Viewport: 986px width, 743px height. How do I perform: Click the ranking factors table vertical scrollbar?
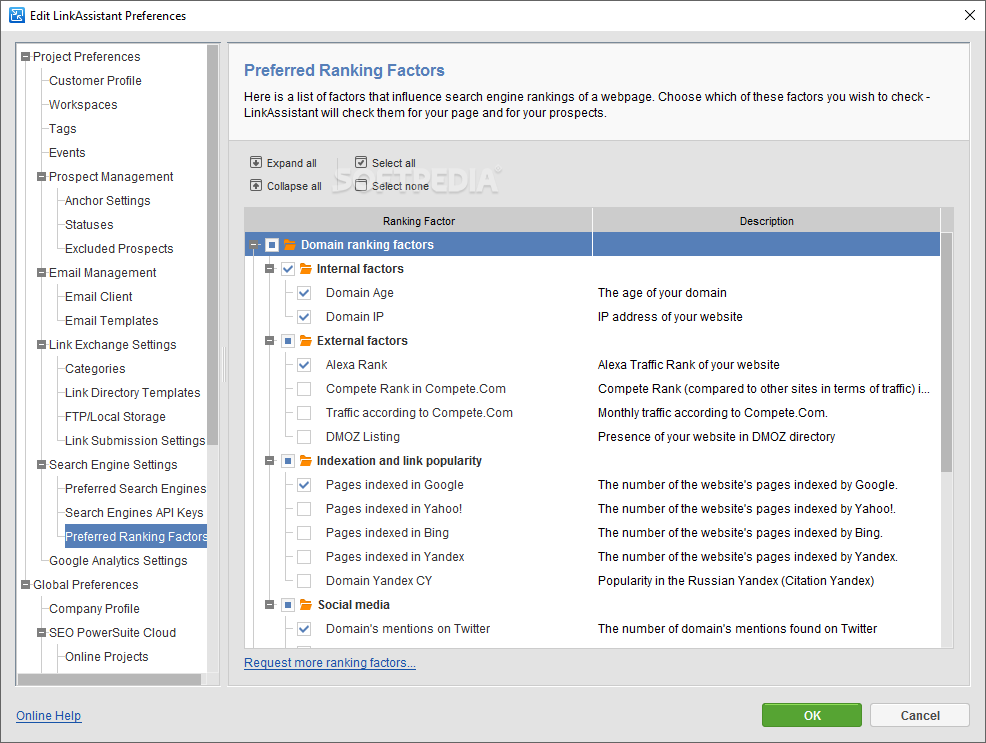(946, 352)
